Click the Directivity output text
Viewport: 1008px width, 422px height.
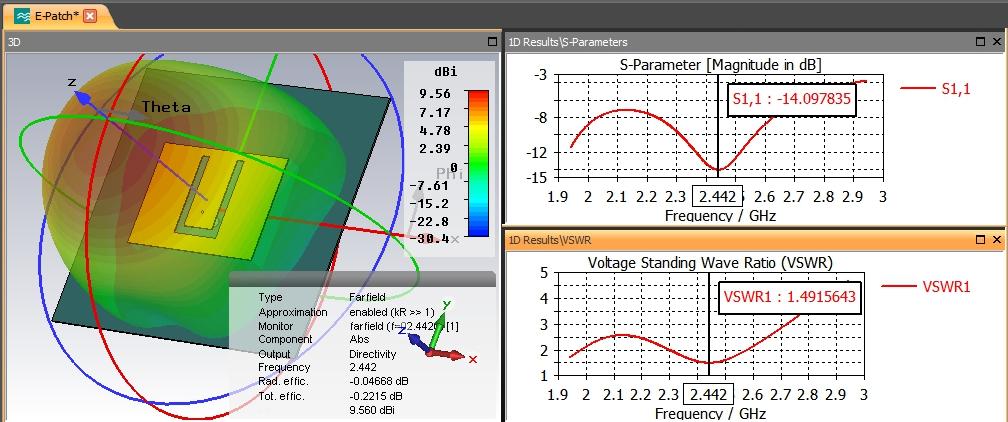[372, 354]
